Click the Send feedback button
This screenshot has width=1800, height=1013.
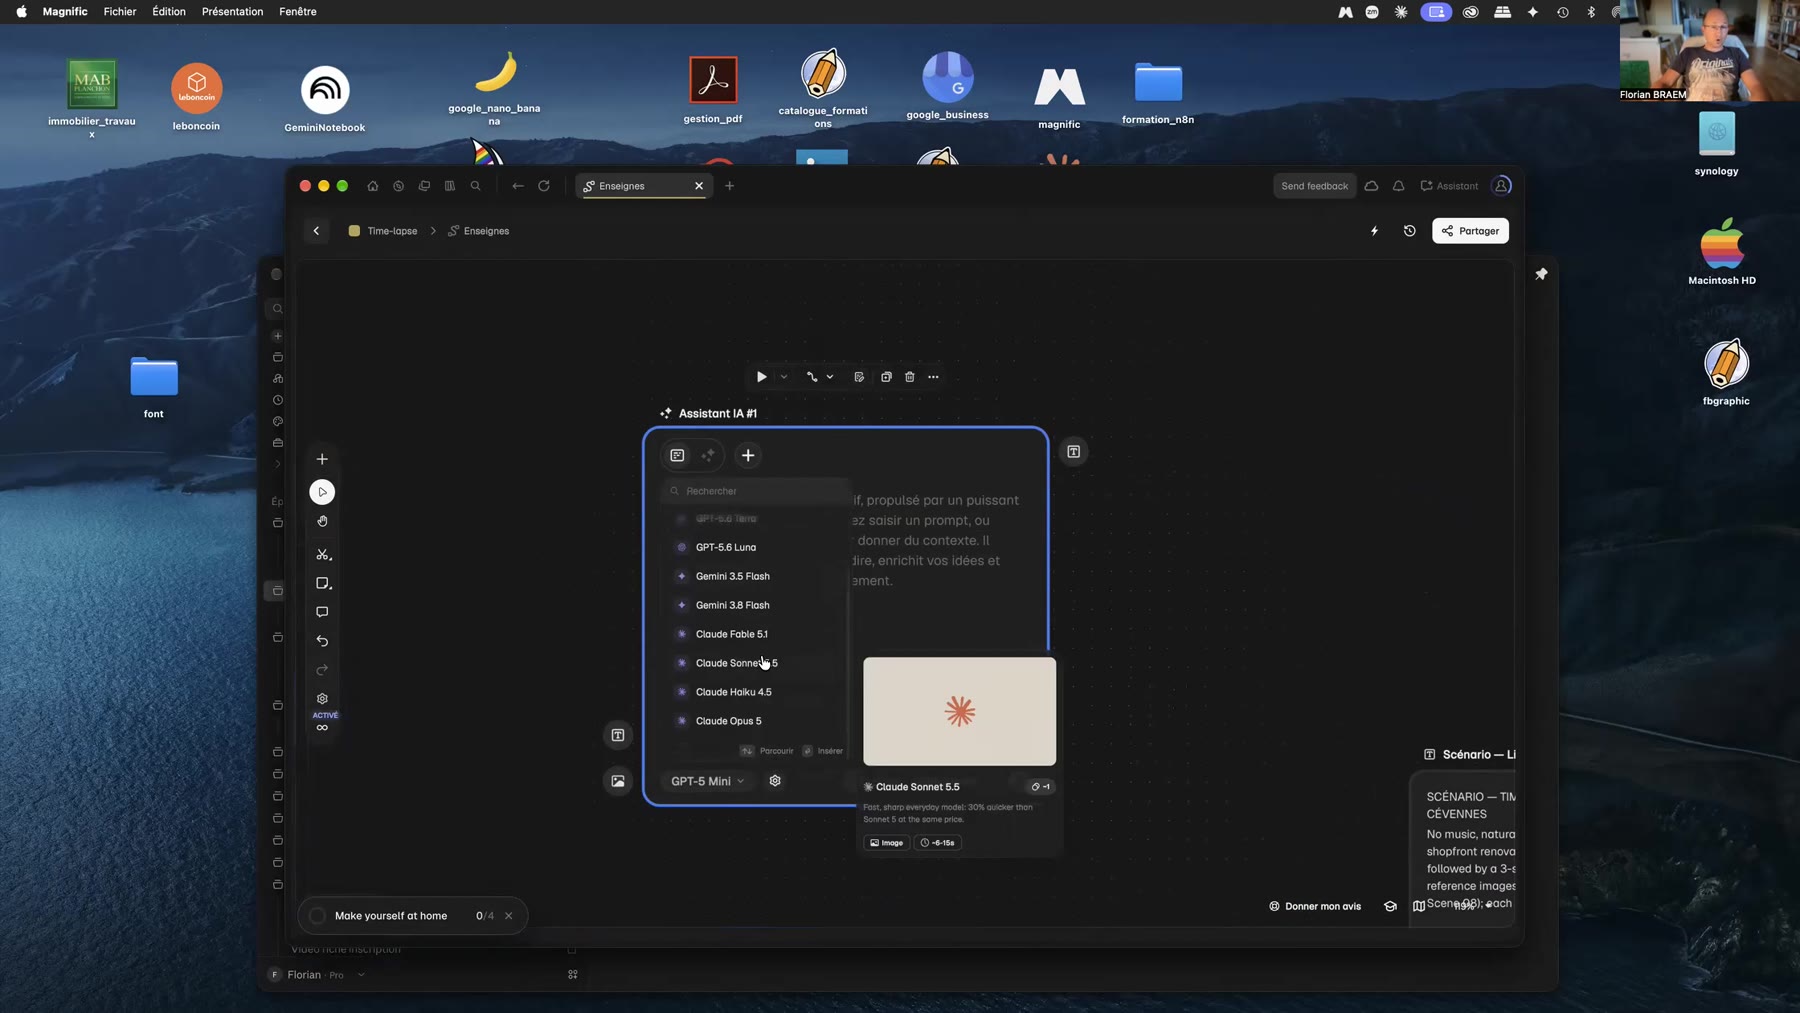(1314, 186)
